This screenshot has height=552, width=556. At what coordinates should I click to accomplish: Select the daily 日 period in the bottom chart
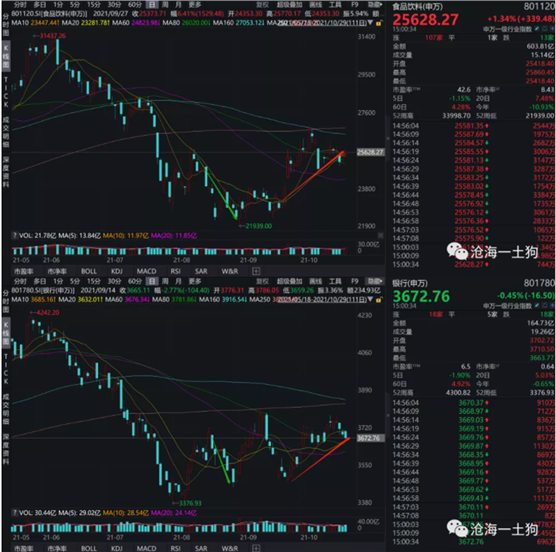pos(152,281)
